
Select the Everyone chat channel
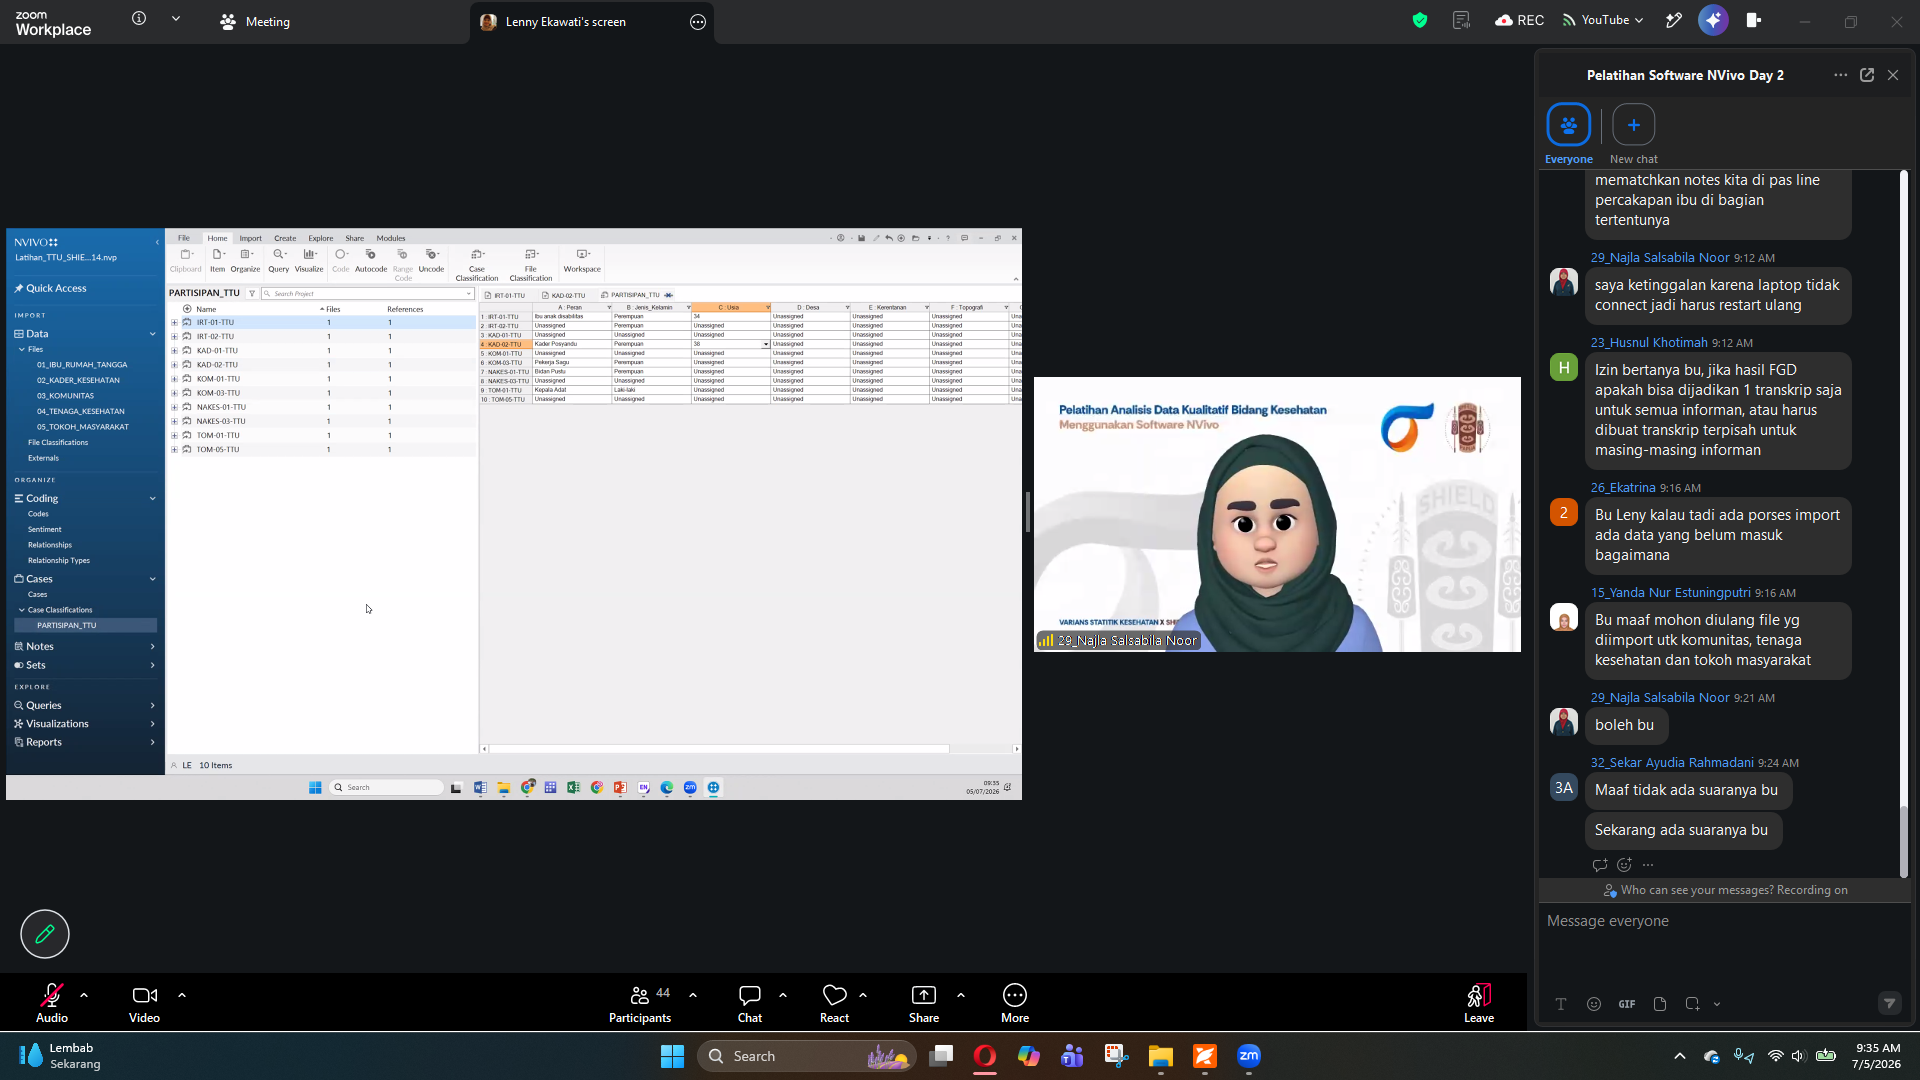1568,134
